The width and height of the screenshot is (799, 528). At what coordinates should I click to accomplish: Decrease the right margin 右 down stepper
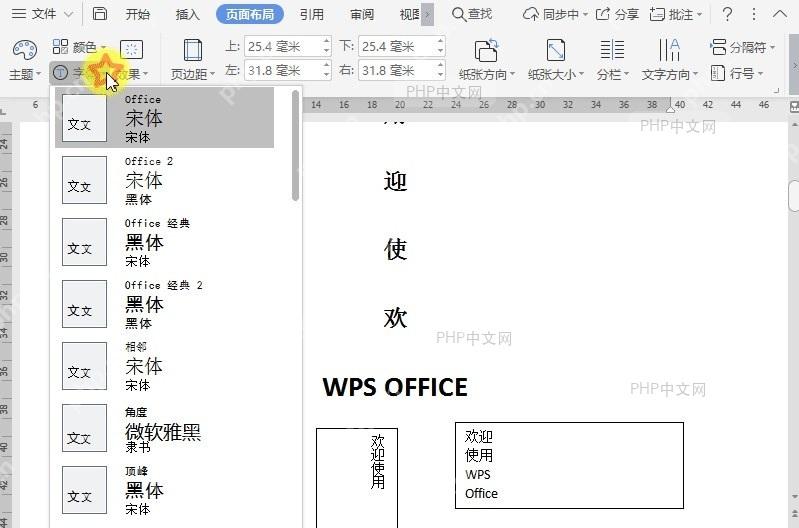[440, 75]
